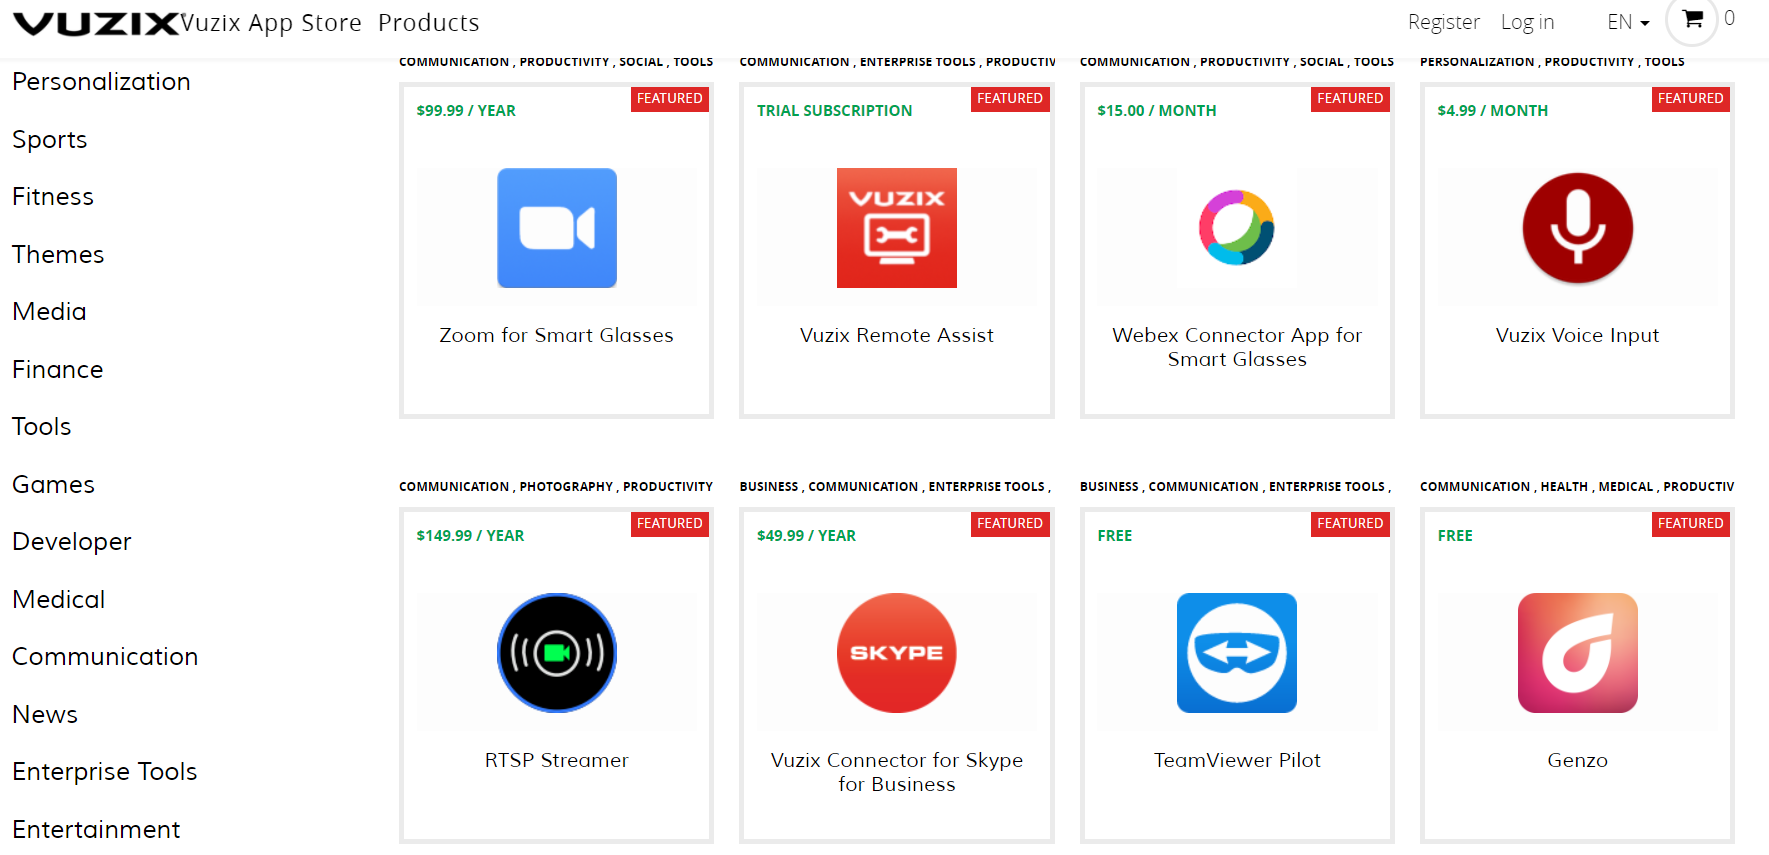Viewport: 1769px width, 855px height.
Task: Open the TeamViewer Pilot app icon
Action: click(x=1237, y=653)
